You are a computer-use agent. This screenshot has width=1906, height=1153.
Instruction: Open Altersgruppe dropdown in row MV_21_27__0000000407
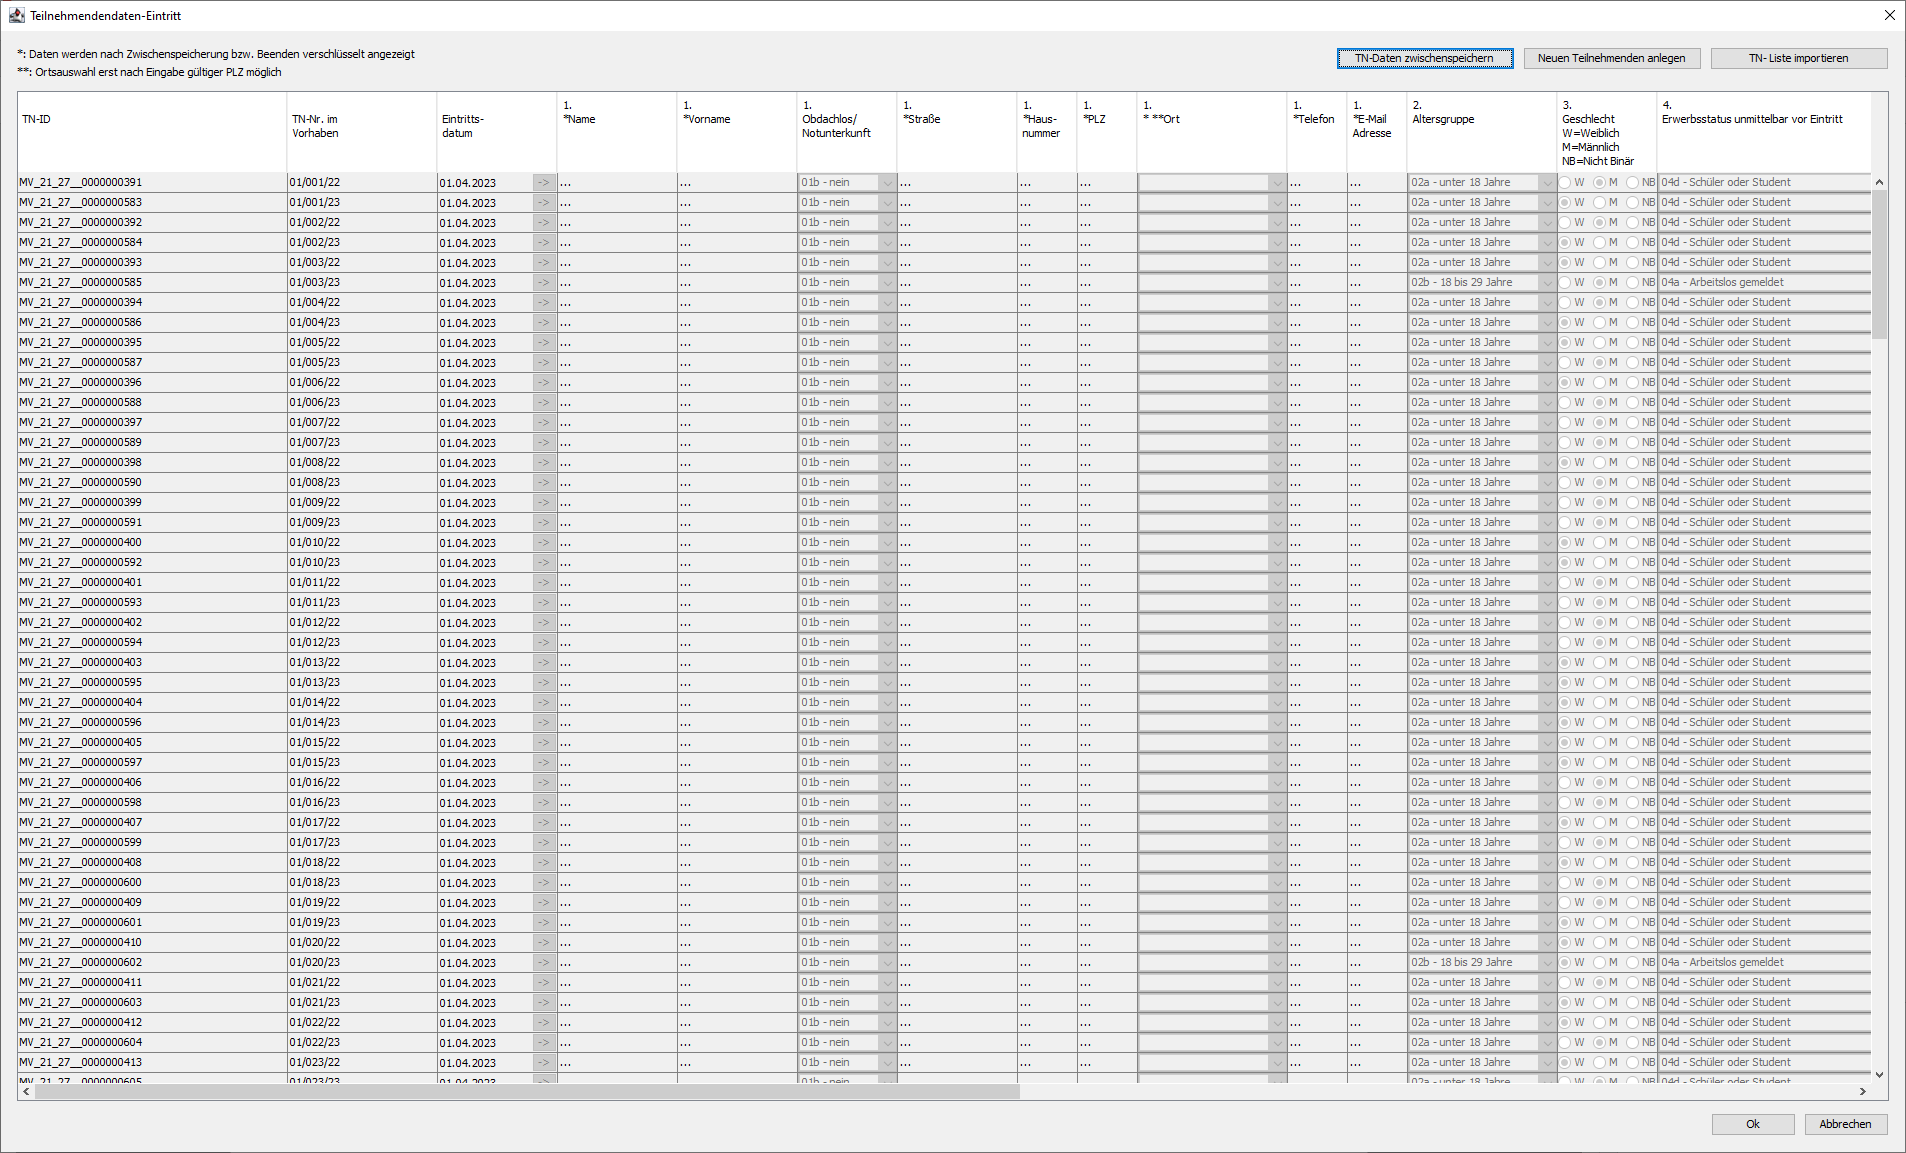click(1547, 822)
